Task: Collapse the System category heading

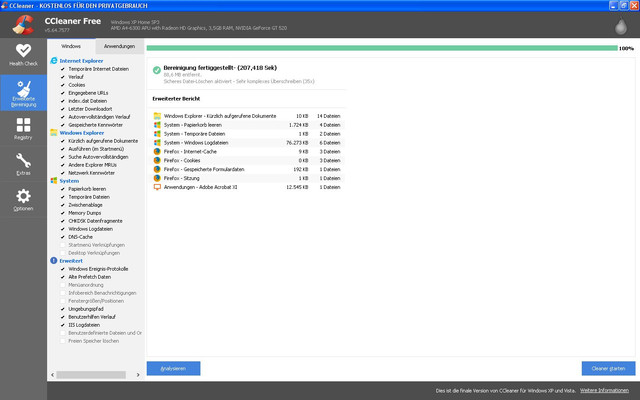Action: 69,181
